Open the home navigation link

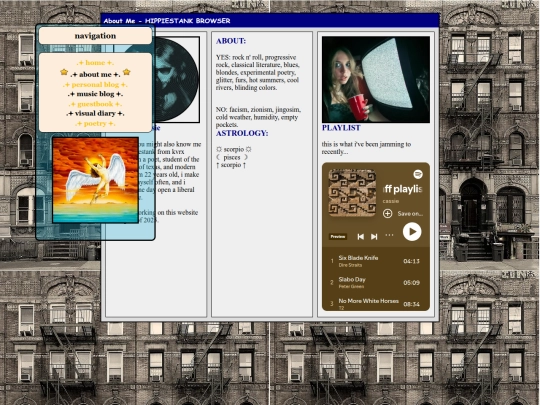coord(95,63)
